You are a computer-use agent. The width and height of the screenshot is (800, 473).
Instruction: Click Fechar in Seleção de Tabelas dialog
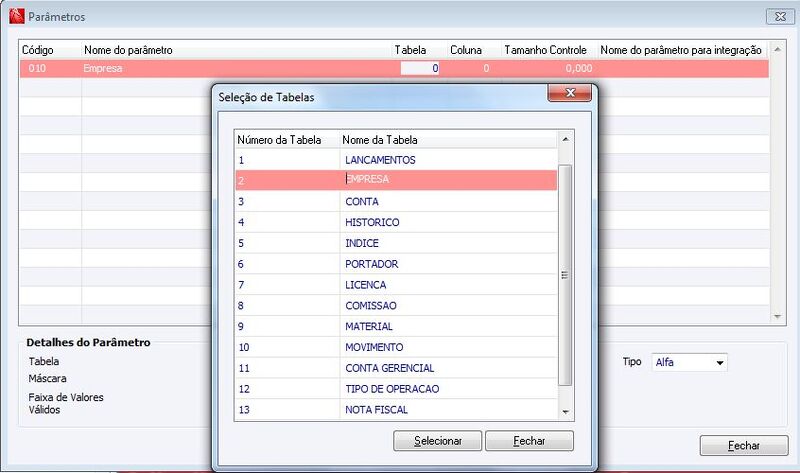click(x=529, y=441)
